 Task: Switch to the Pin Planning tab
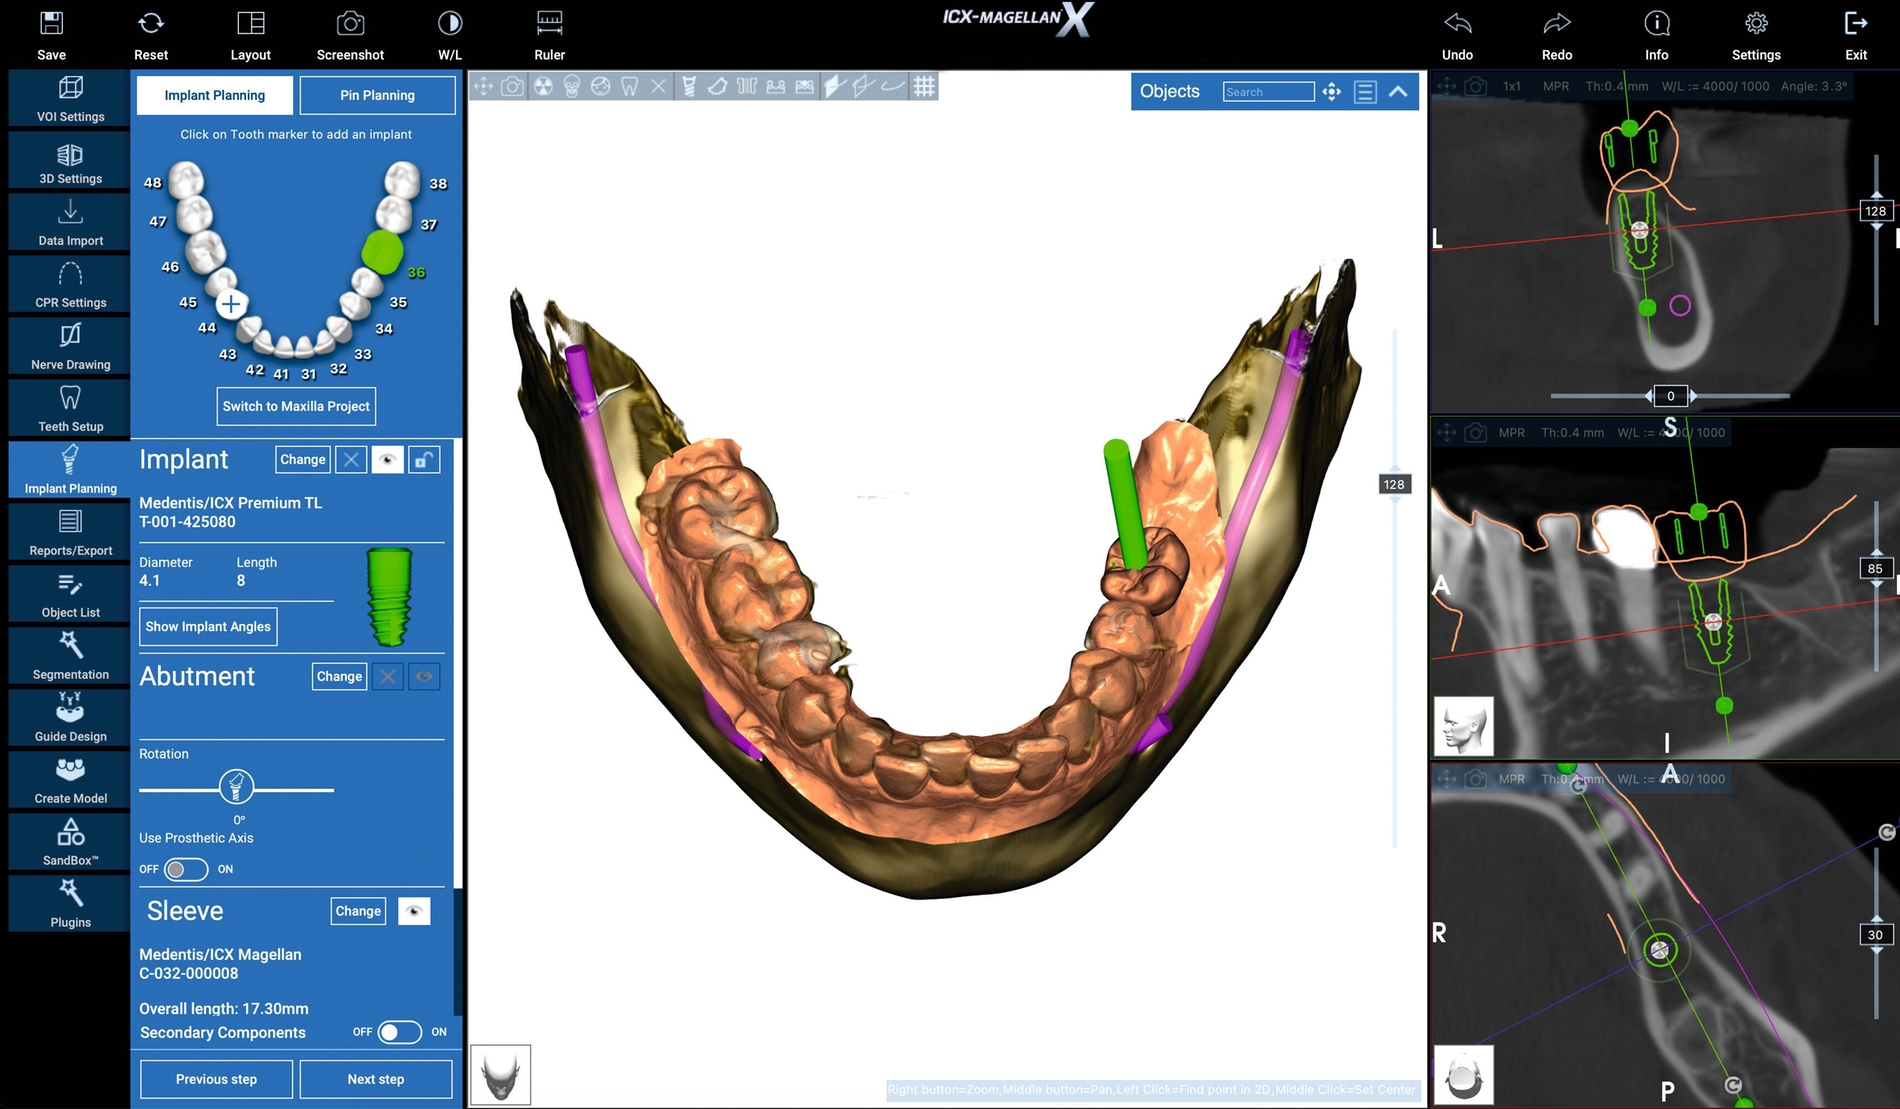pyautogui.click(x=377, y=95)
